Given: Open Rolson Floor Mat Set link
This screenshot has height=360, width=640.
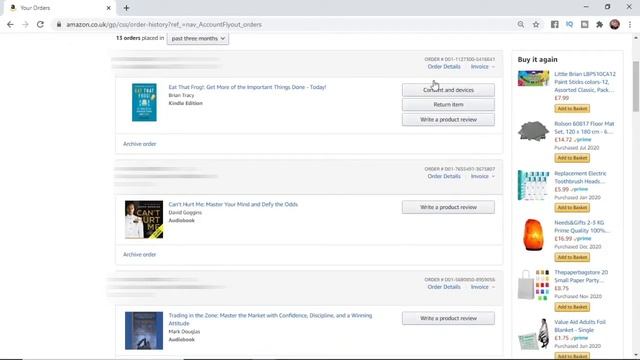Looking at the screenshot, I should (x=584, y=128).
